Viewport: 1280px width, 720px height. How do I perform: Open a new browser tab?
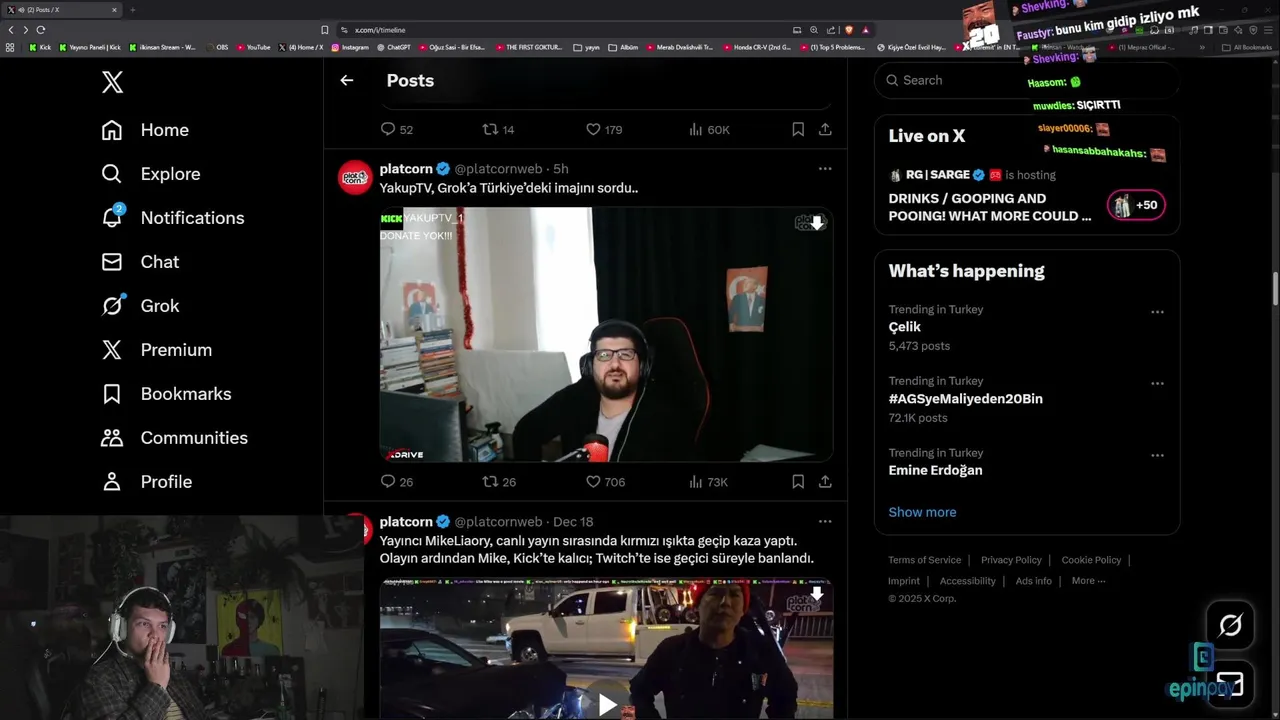click(x=132, y=10)
